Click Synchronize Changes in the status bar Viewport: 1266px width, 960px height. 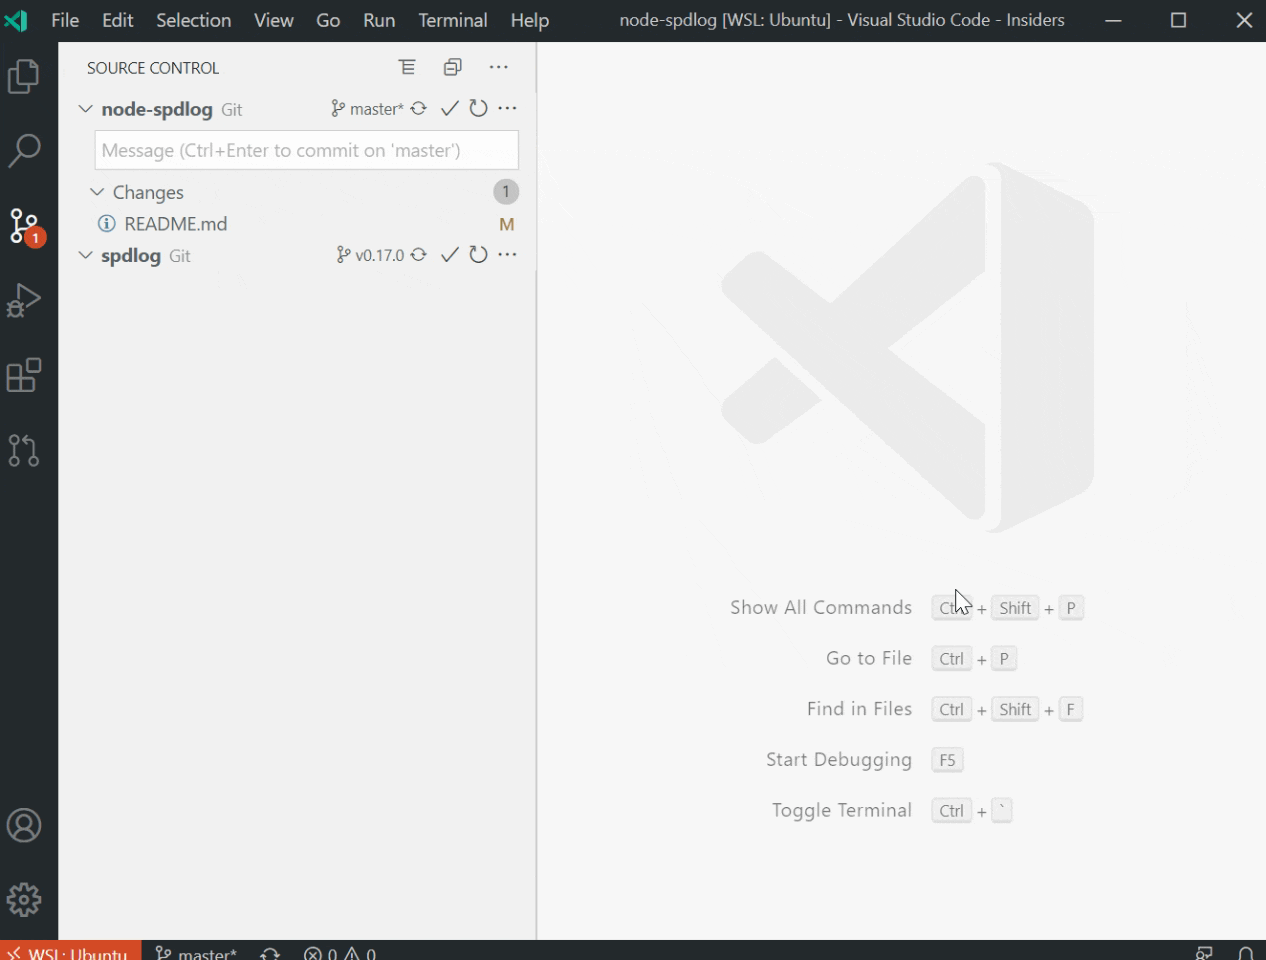(268, 954)
